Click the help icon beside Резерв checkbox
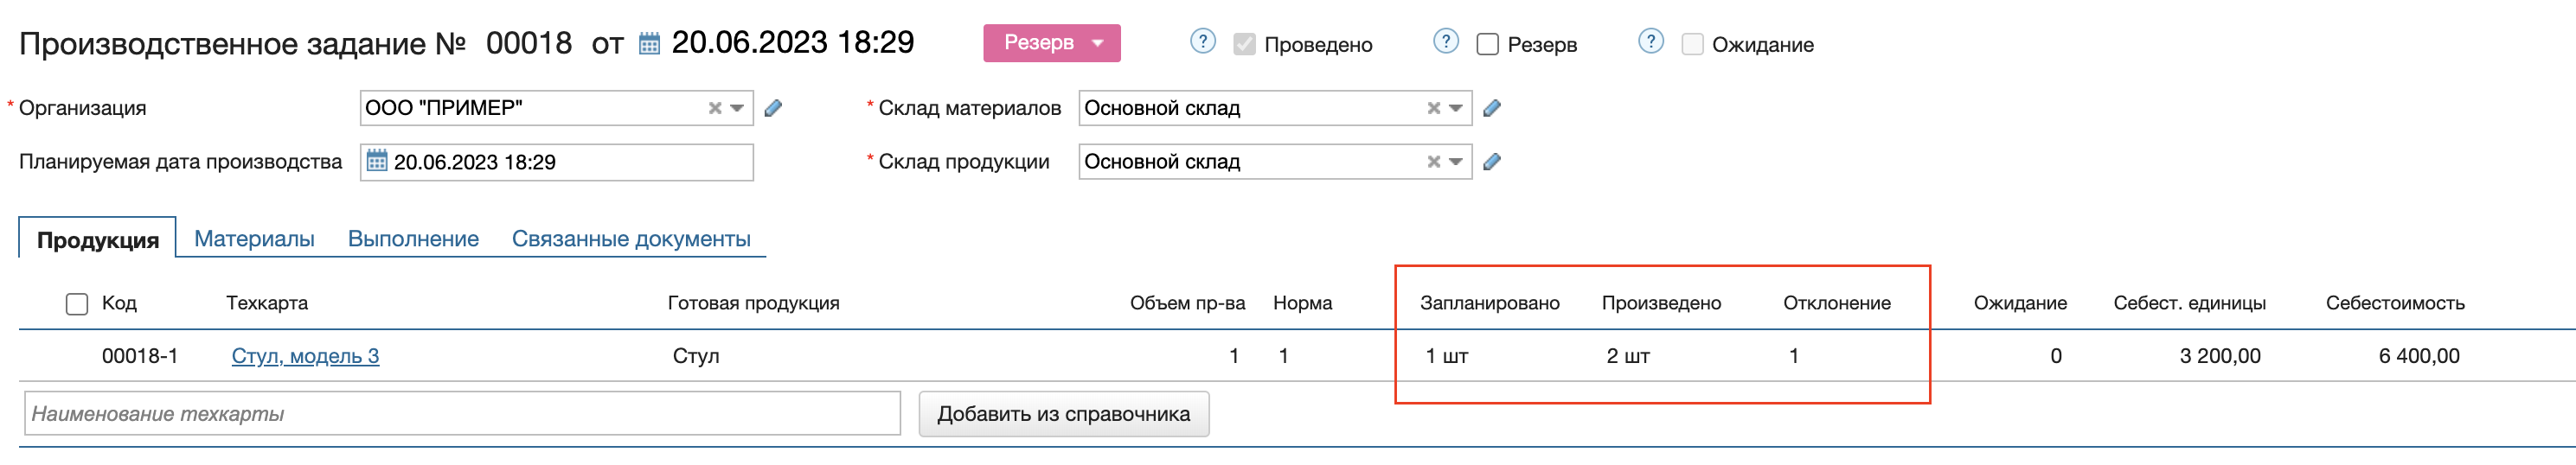Image resolution: width=2576 pixels, height=465 pixels. tap(1446, 42)
